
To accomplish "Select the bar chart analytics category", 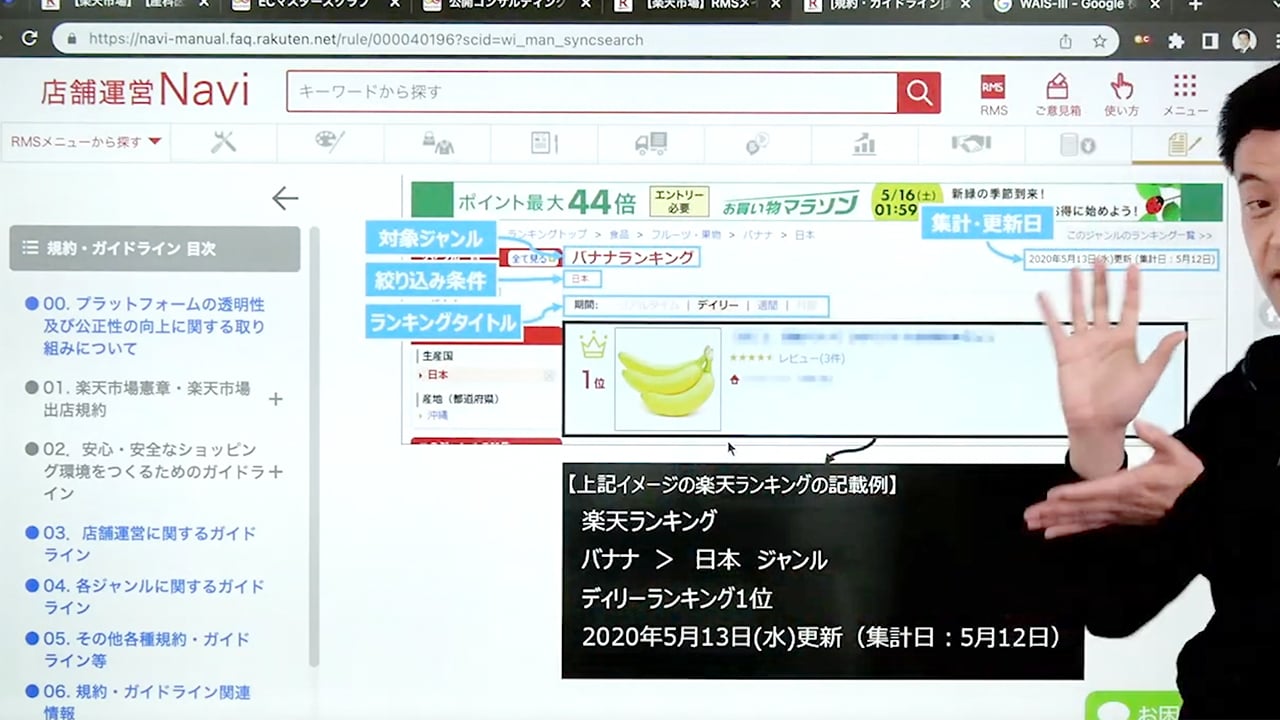I will click(864, 143).
